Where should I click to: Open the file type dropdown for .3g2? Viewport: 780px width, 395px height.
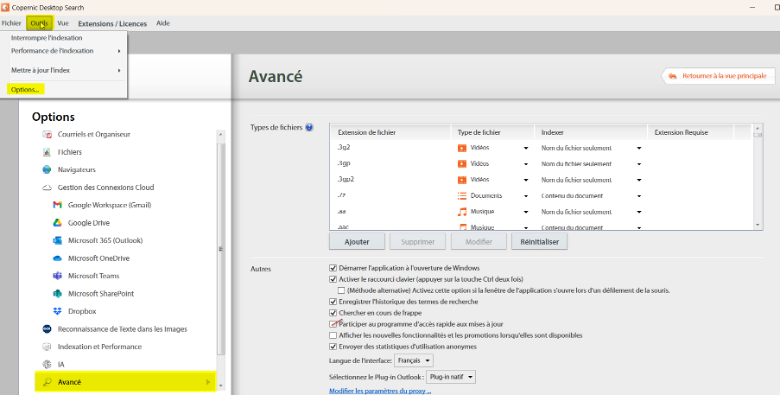pos(526,148)
